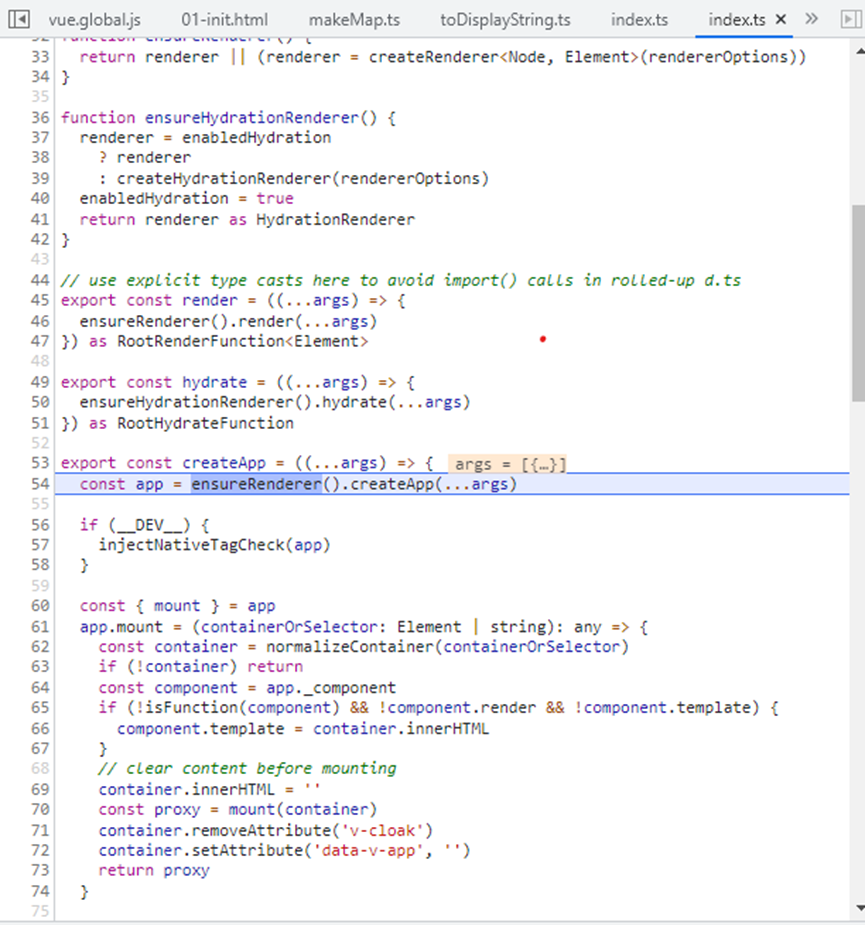Click 'ensureHydrationRenderer' function name on line 36
Image resolution: width=865 pixels, height=925 pixels.
[251, 118]
